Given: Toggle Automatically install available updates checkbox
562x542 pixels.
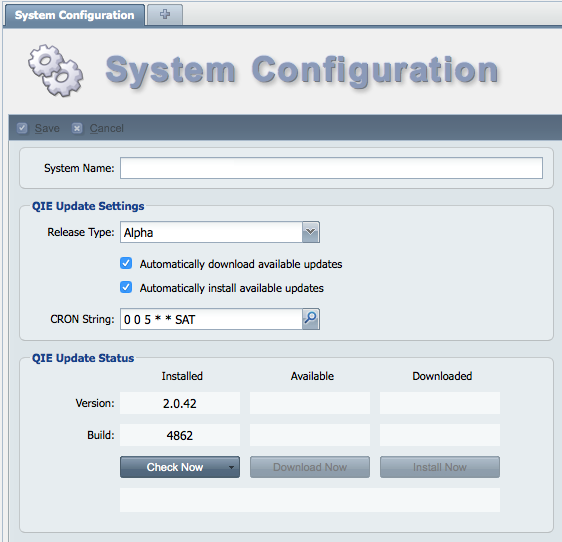Looking at the screenshot, I should 126,287.
